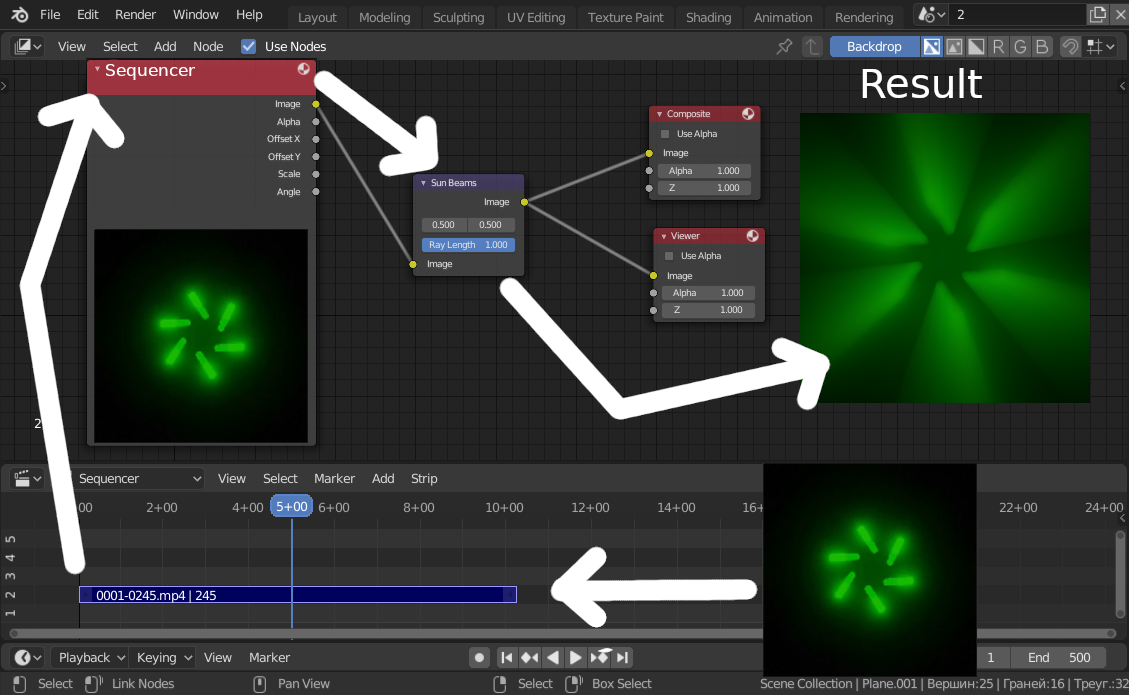Screen dimensions: 1129x695
Task: Open the Render menu
Action: [135, 14]
